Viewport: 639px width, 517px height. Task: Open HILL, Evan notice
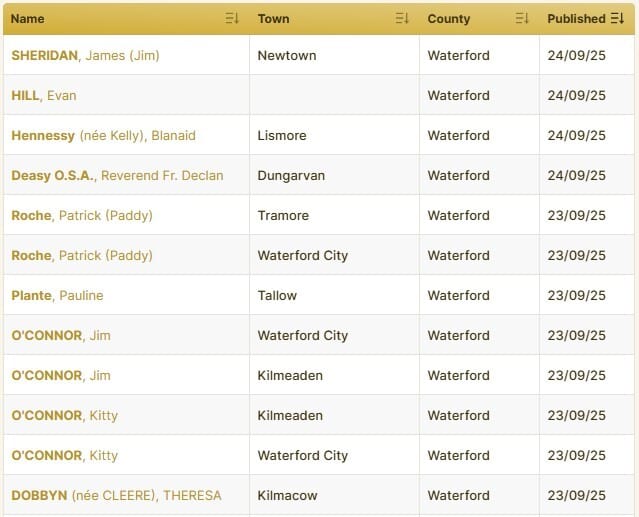click(x=44, y=95)
